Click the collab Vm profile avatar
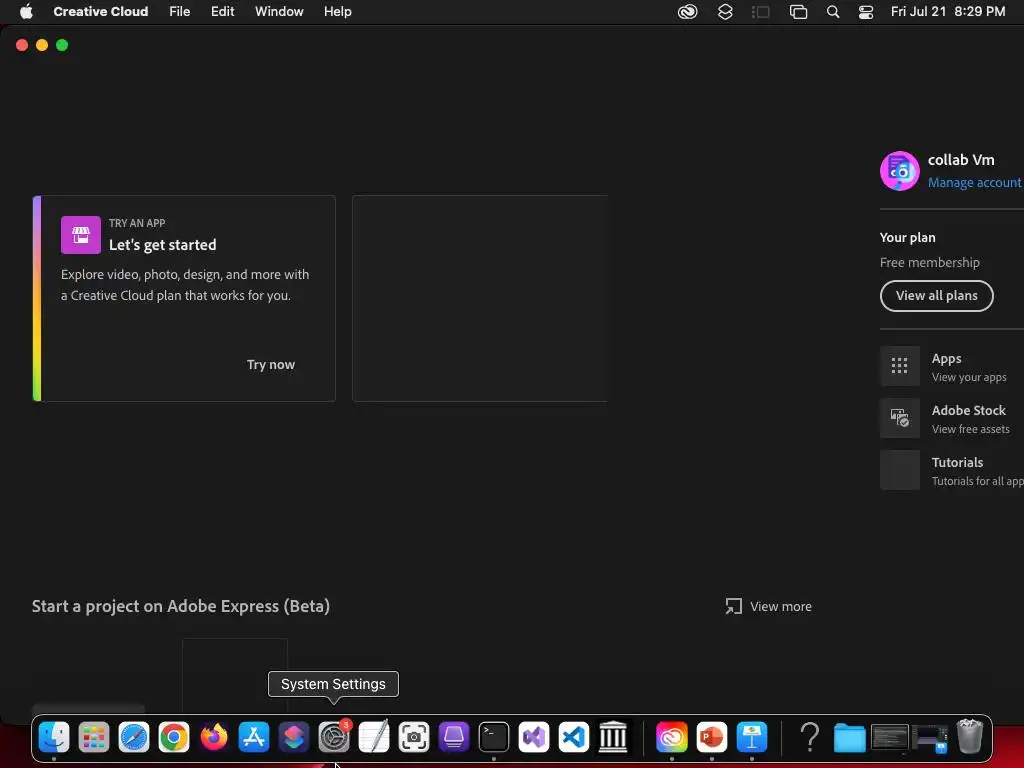This screenshot has width=1024, height=768. click(899, 171)
